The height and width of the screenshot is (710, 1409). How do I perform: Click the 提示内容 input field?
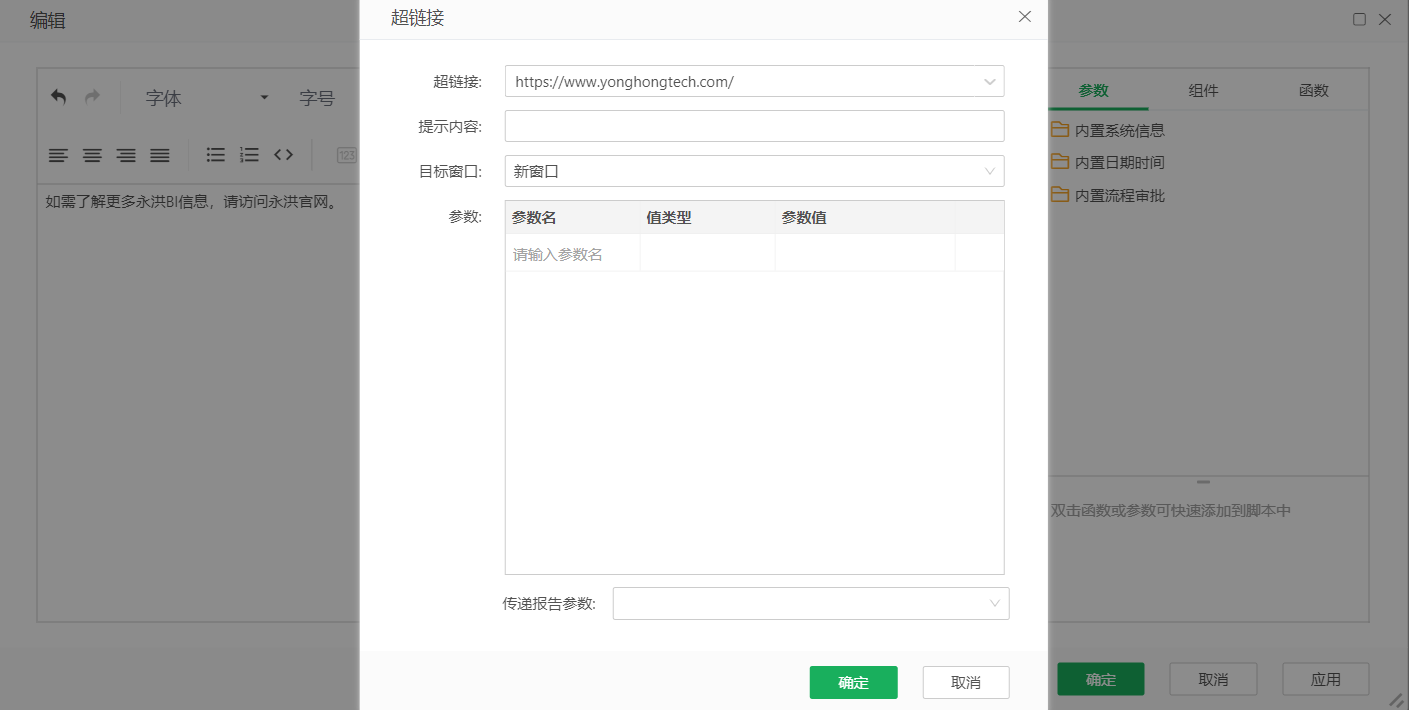(x=754, y=126)
